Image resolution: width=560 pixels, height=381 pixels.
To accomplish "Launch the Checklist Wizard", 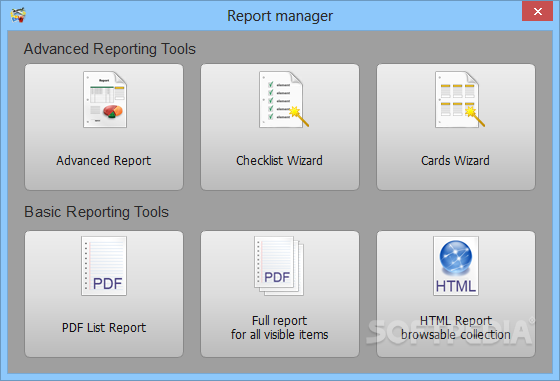I will tap(280, 127).
